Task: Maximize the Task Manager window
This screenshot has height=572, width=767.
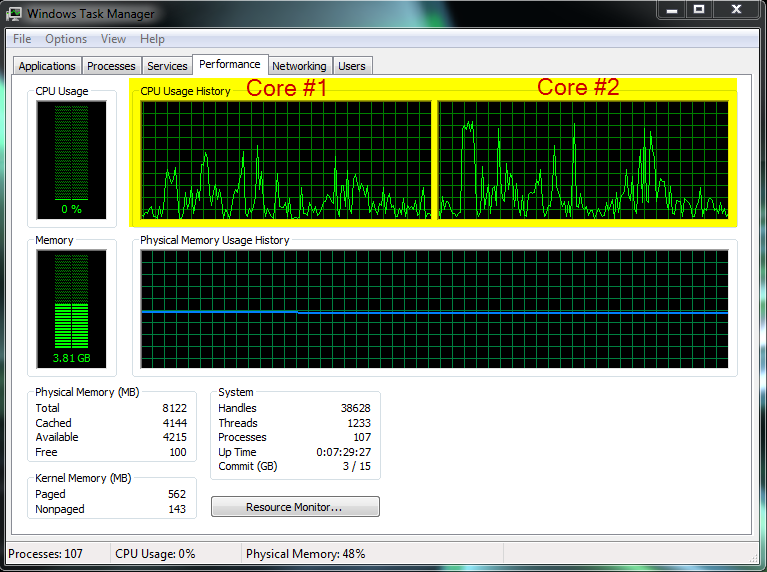Action: (699, 10)
